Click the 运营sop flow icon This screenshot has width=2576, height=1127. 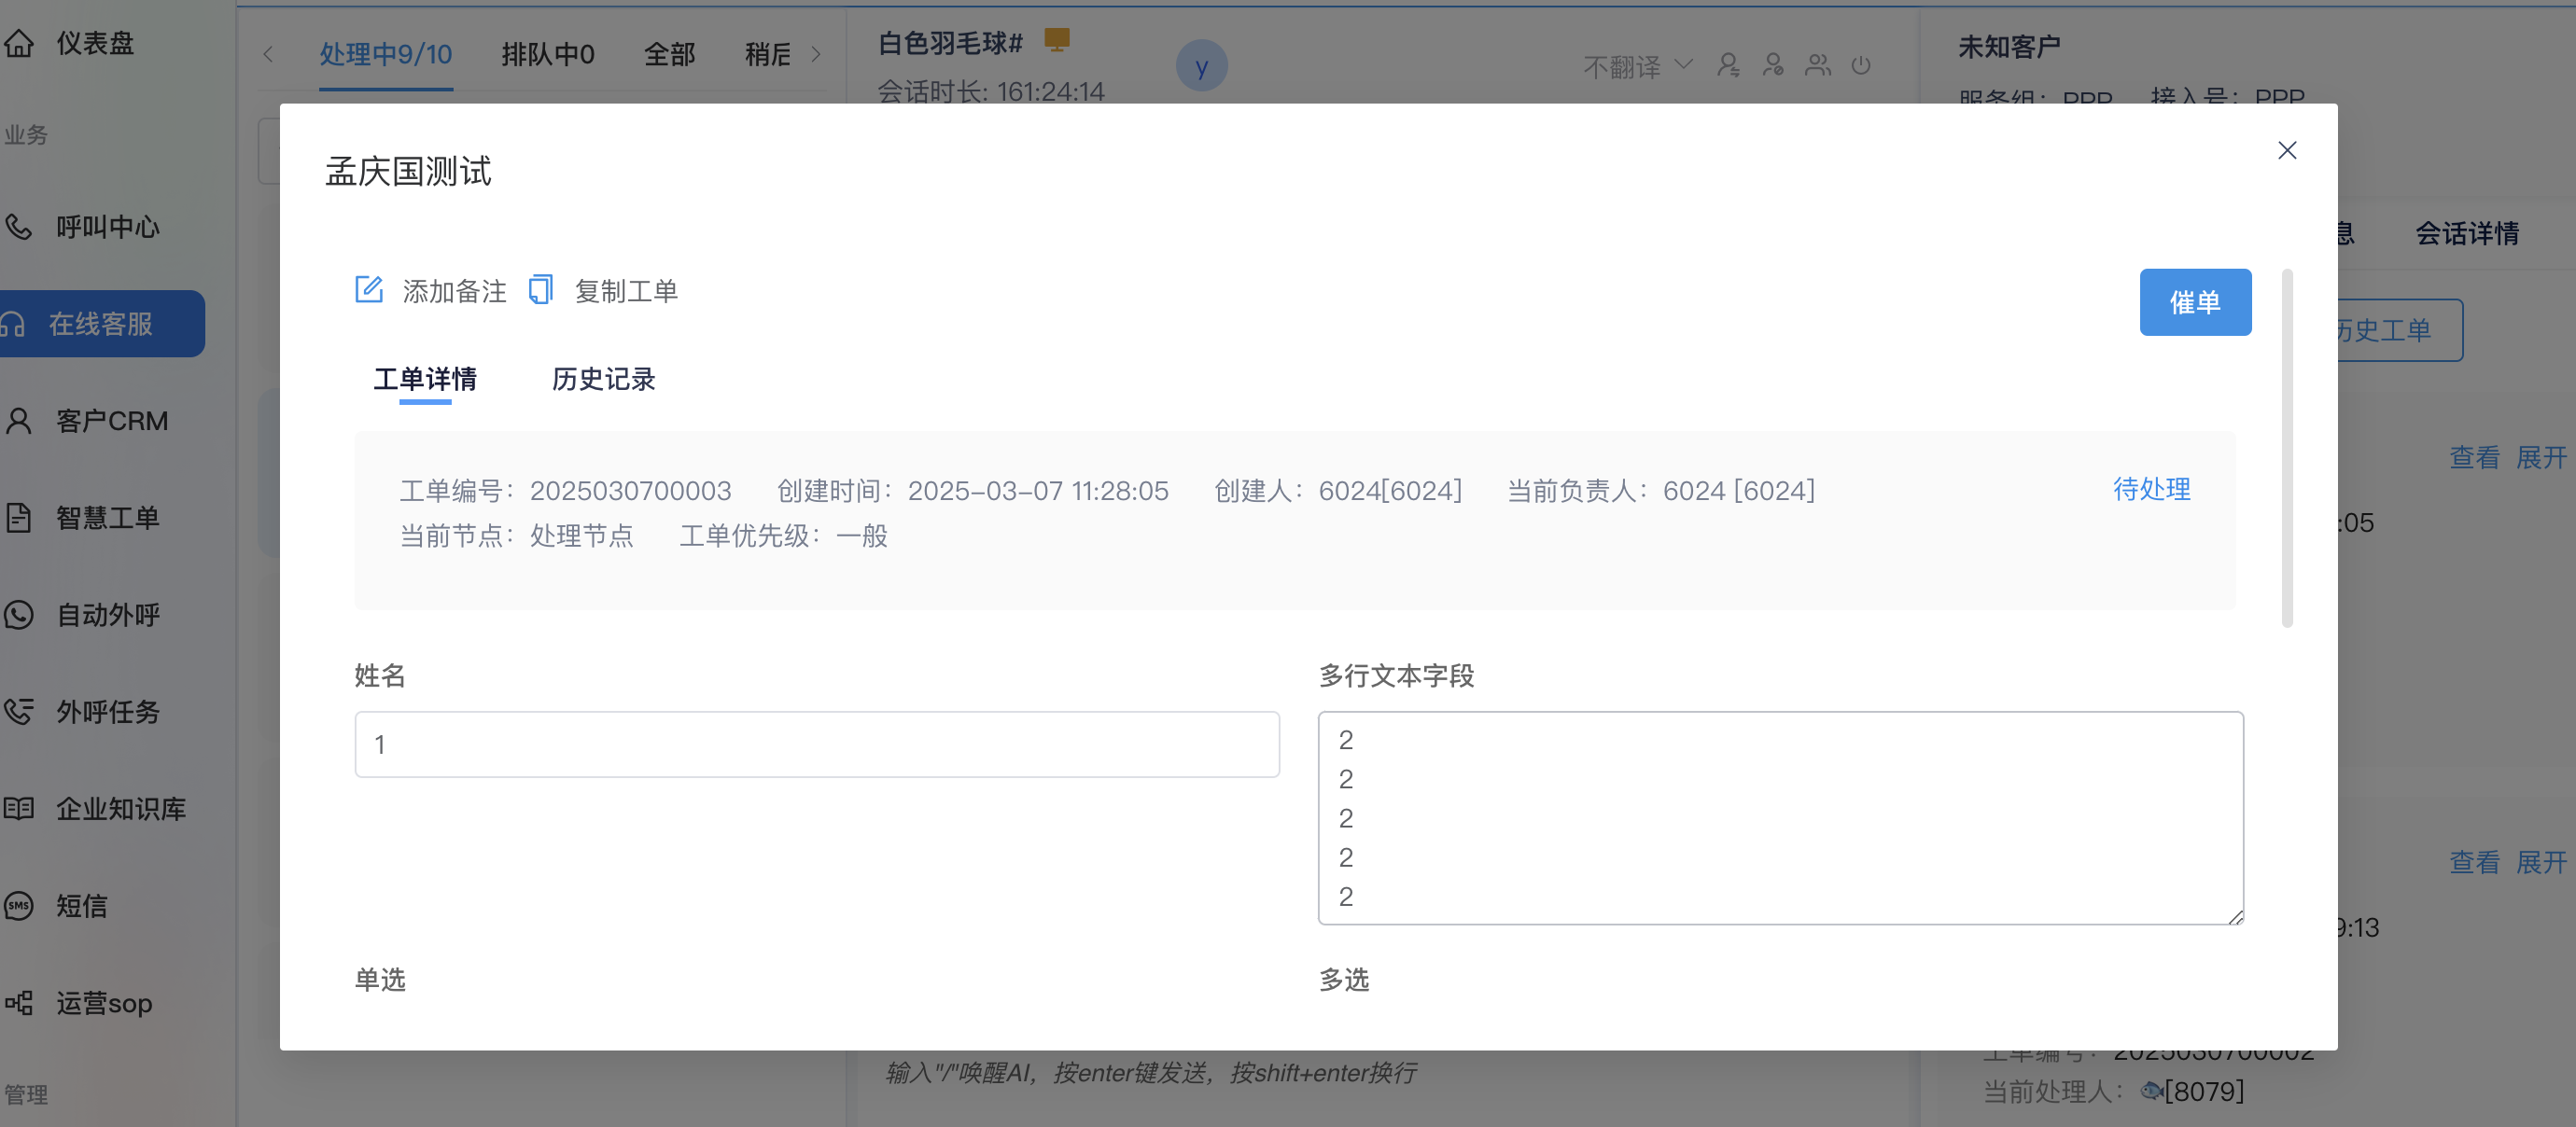point(18,1003)
